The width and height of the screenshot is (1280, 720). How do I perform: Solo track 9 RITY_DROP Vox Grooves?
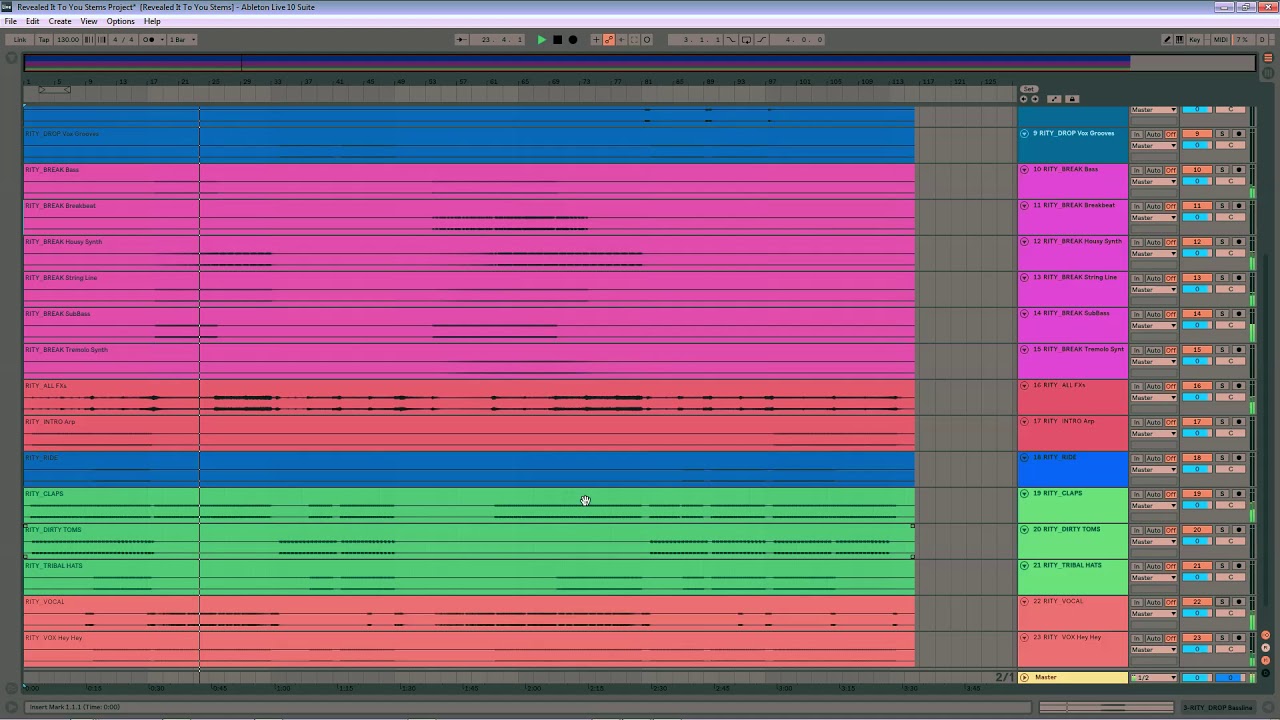click(x=1221, y=134)
